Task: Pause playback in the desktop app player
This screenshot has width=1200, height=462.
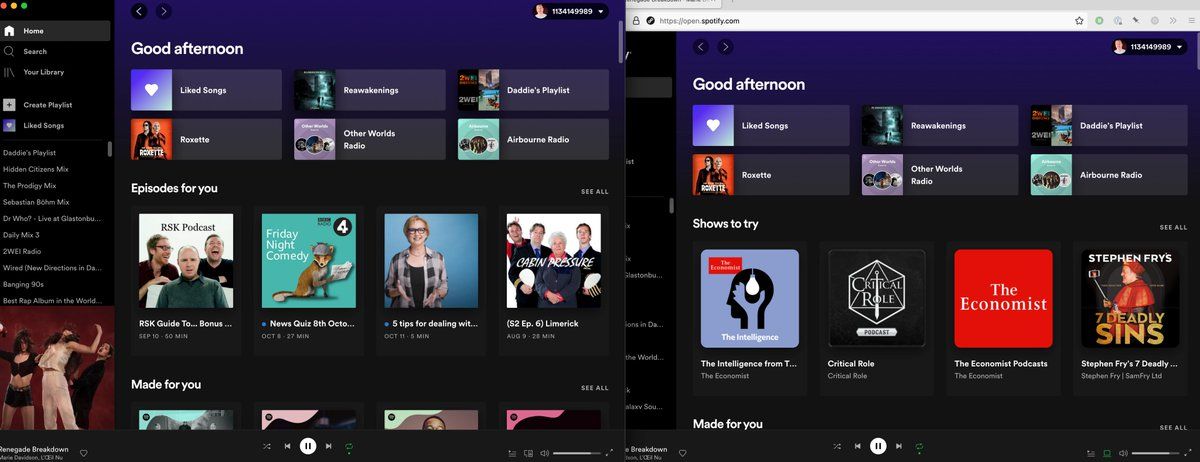Action: (308, 446)
